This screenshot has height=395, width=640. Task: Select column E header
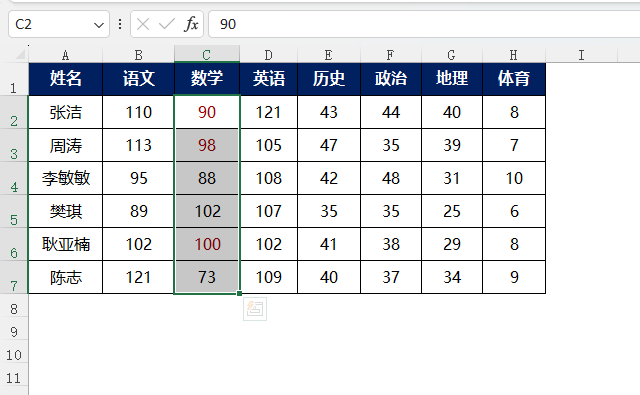click(x=329, y=54)
